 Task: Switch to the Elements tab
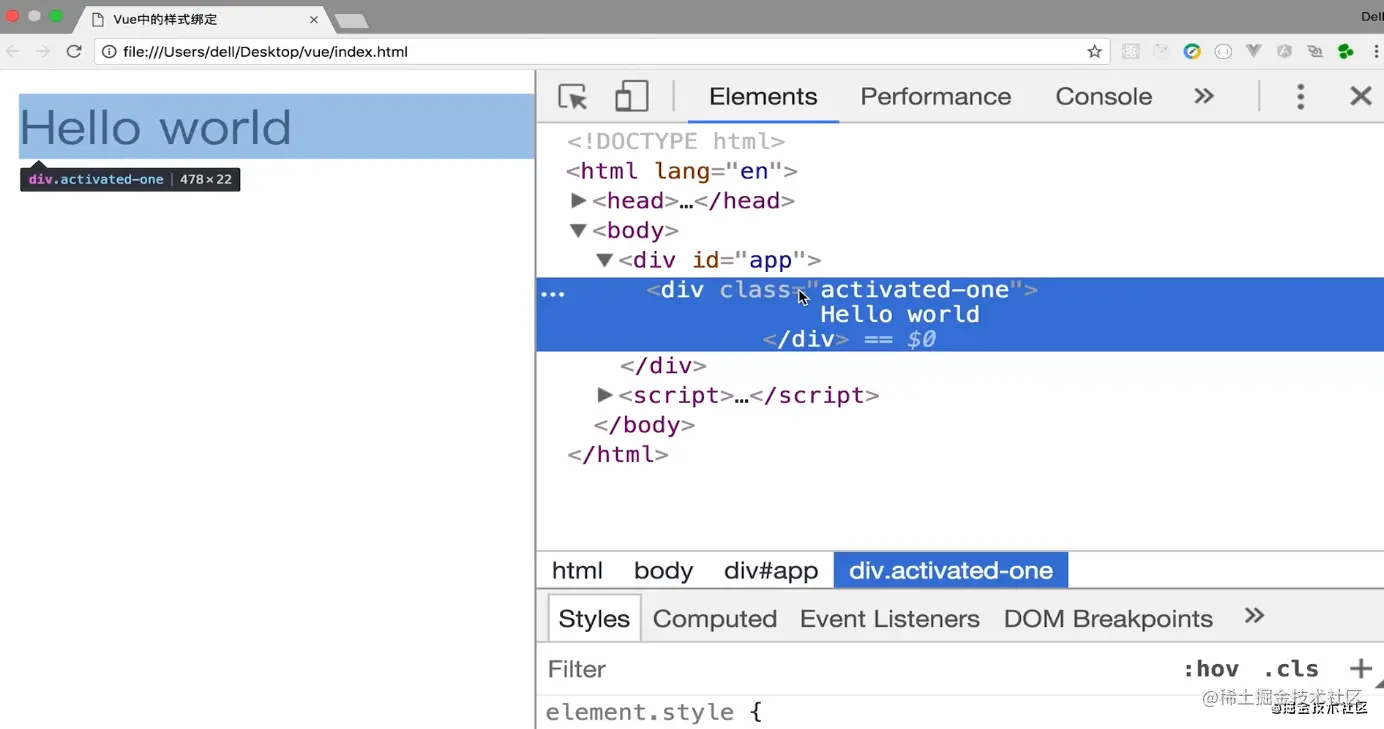[763, 96]
